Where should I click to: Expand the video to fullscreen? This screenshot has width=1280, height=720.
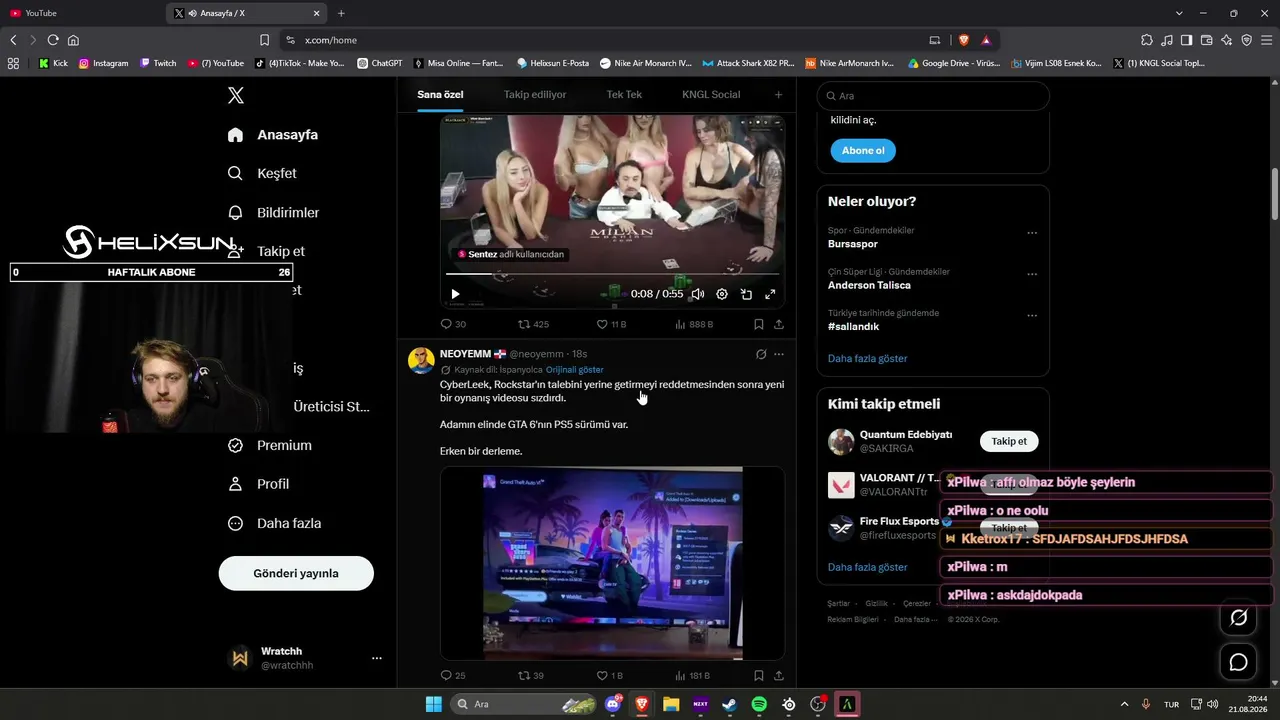770,294
